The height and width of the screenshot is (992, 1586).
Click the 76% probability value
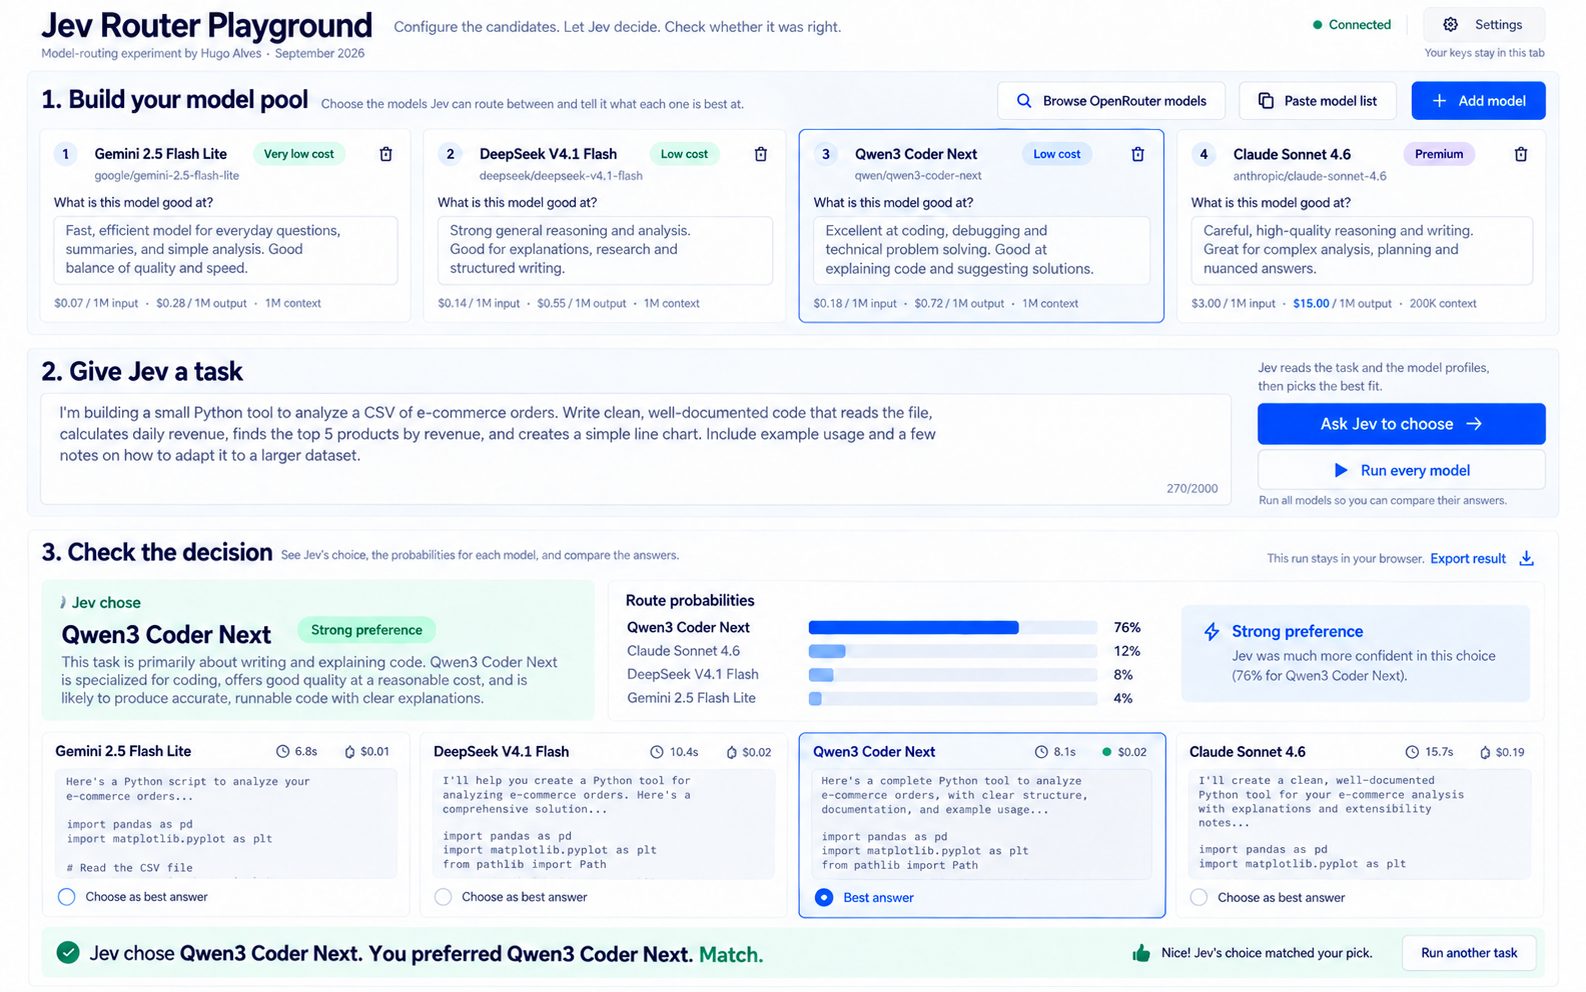tap(1127, 628)
